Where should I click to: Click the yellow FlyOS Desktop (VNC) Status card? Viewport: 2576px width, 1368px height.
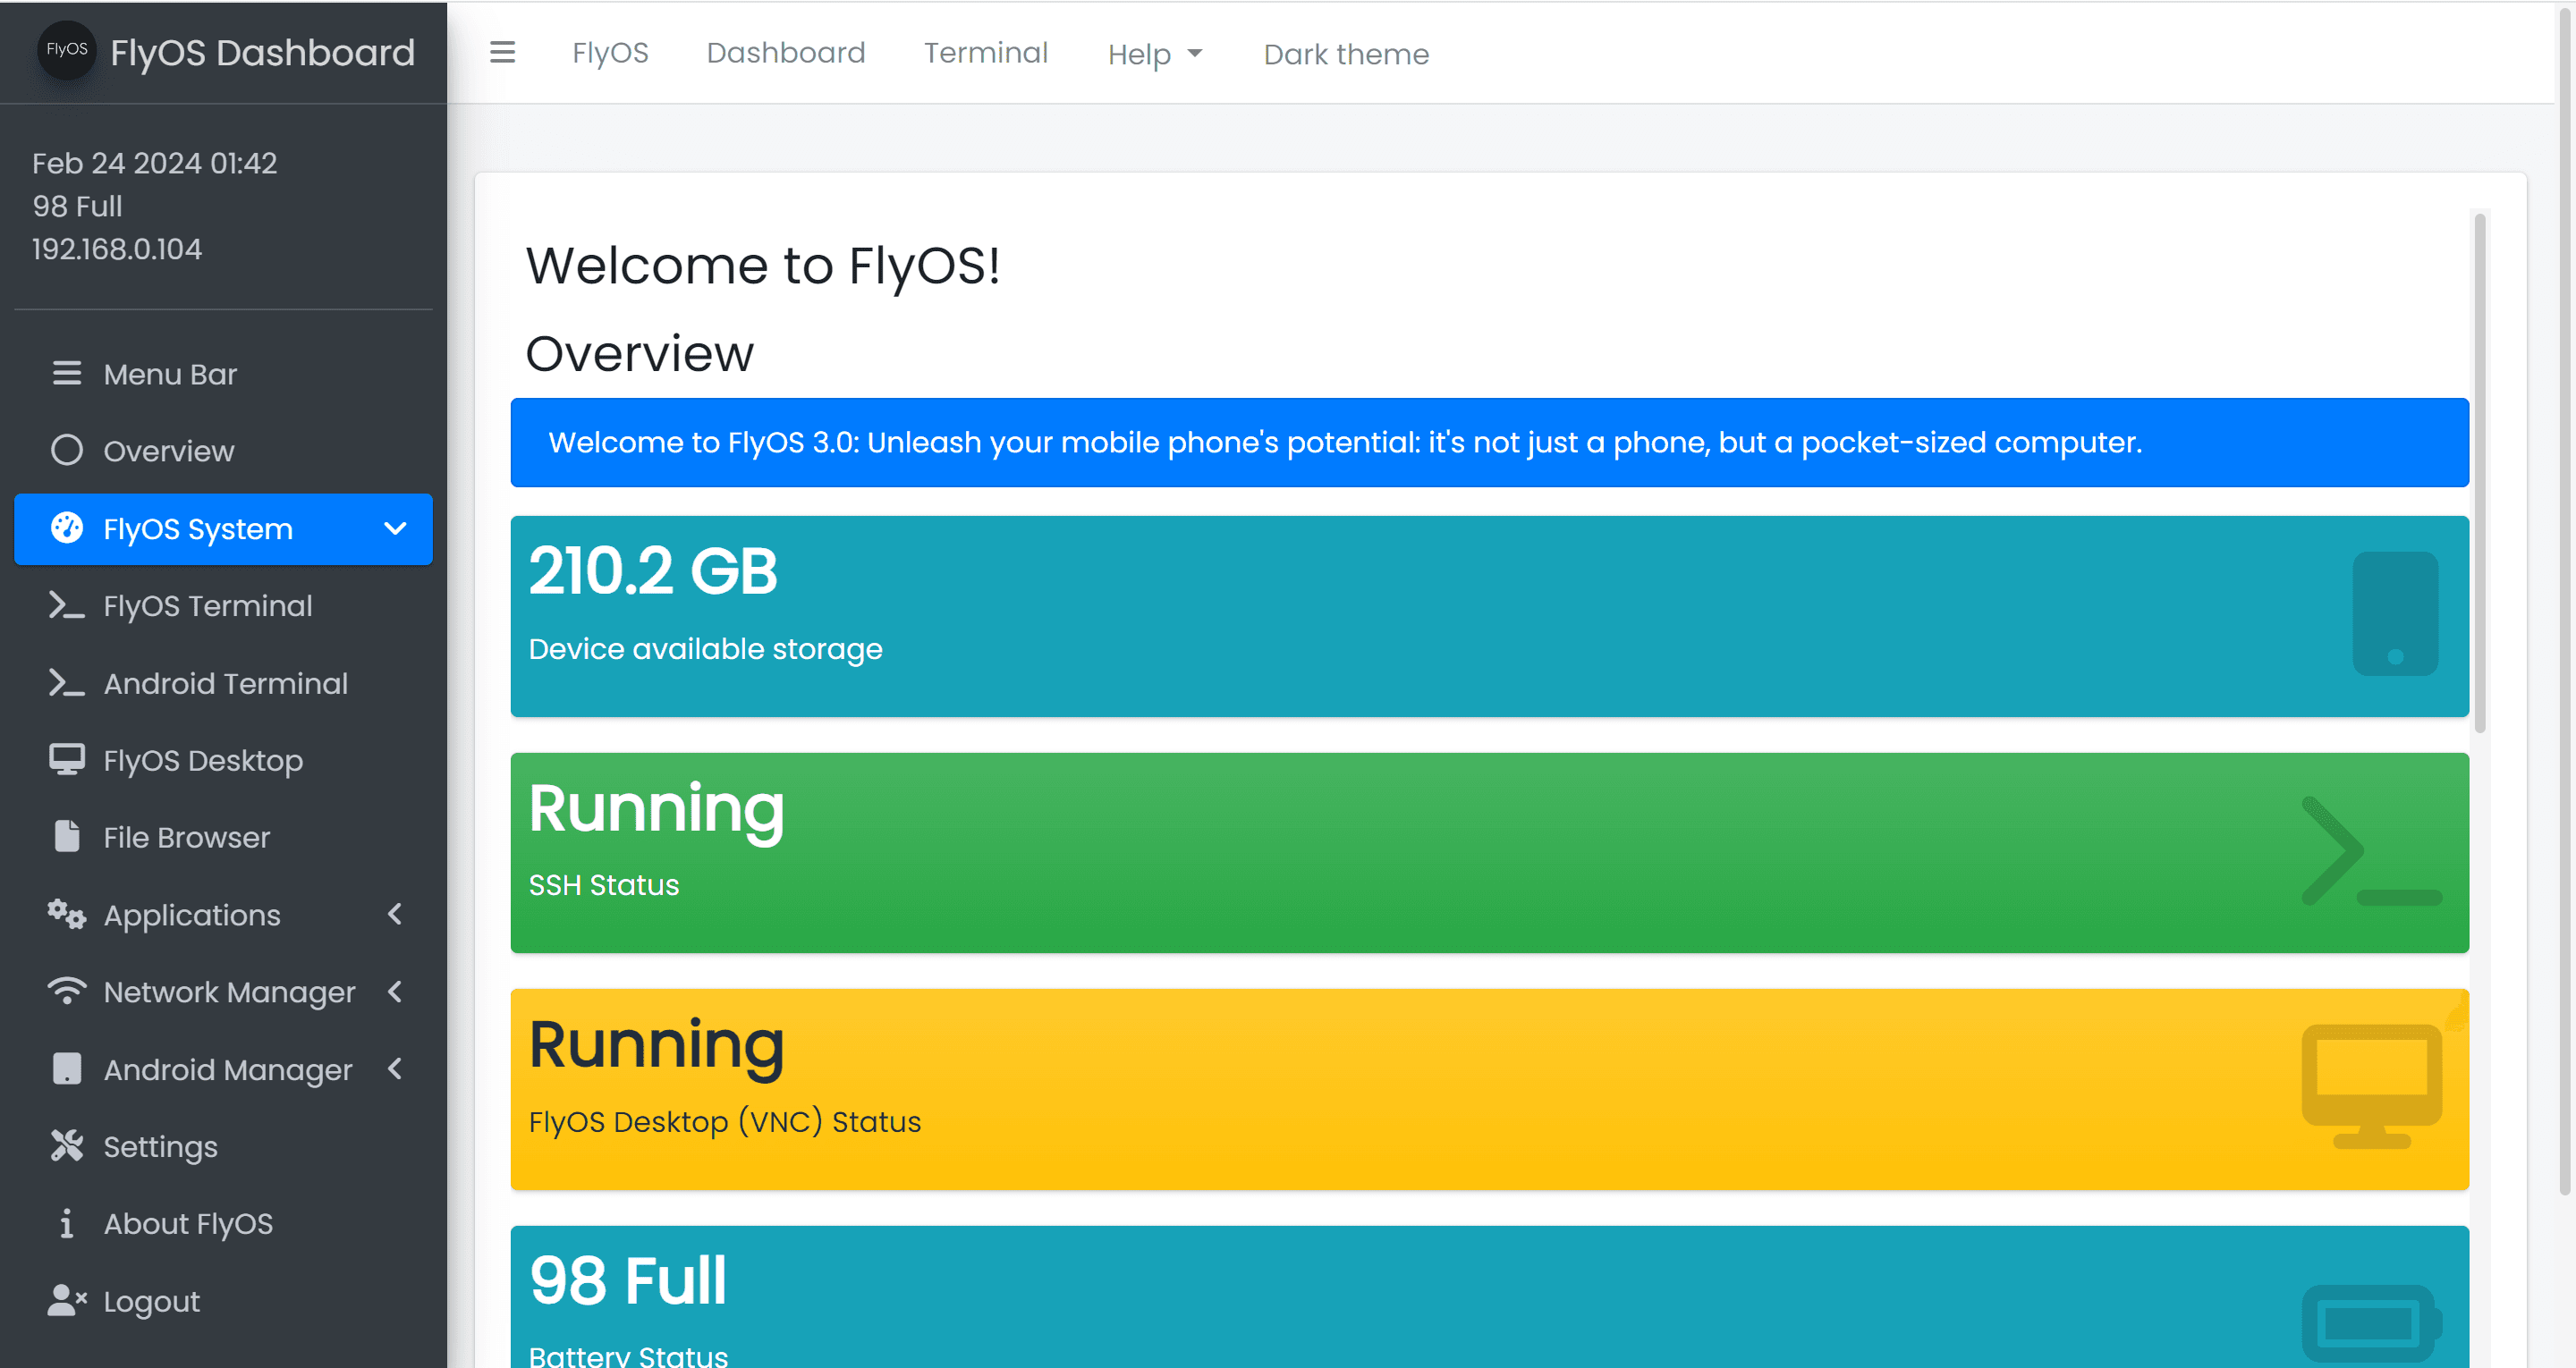pos(1489,1089)
